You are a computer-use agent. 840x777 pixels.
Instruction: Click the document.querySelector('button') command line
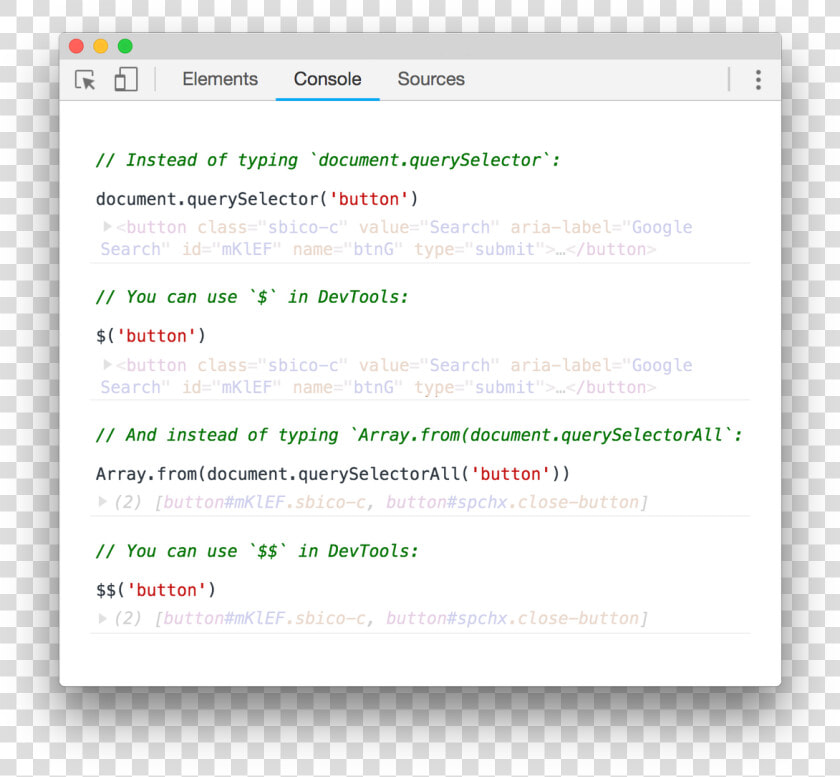pos(257,199)
